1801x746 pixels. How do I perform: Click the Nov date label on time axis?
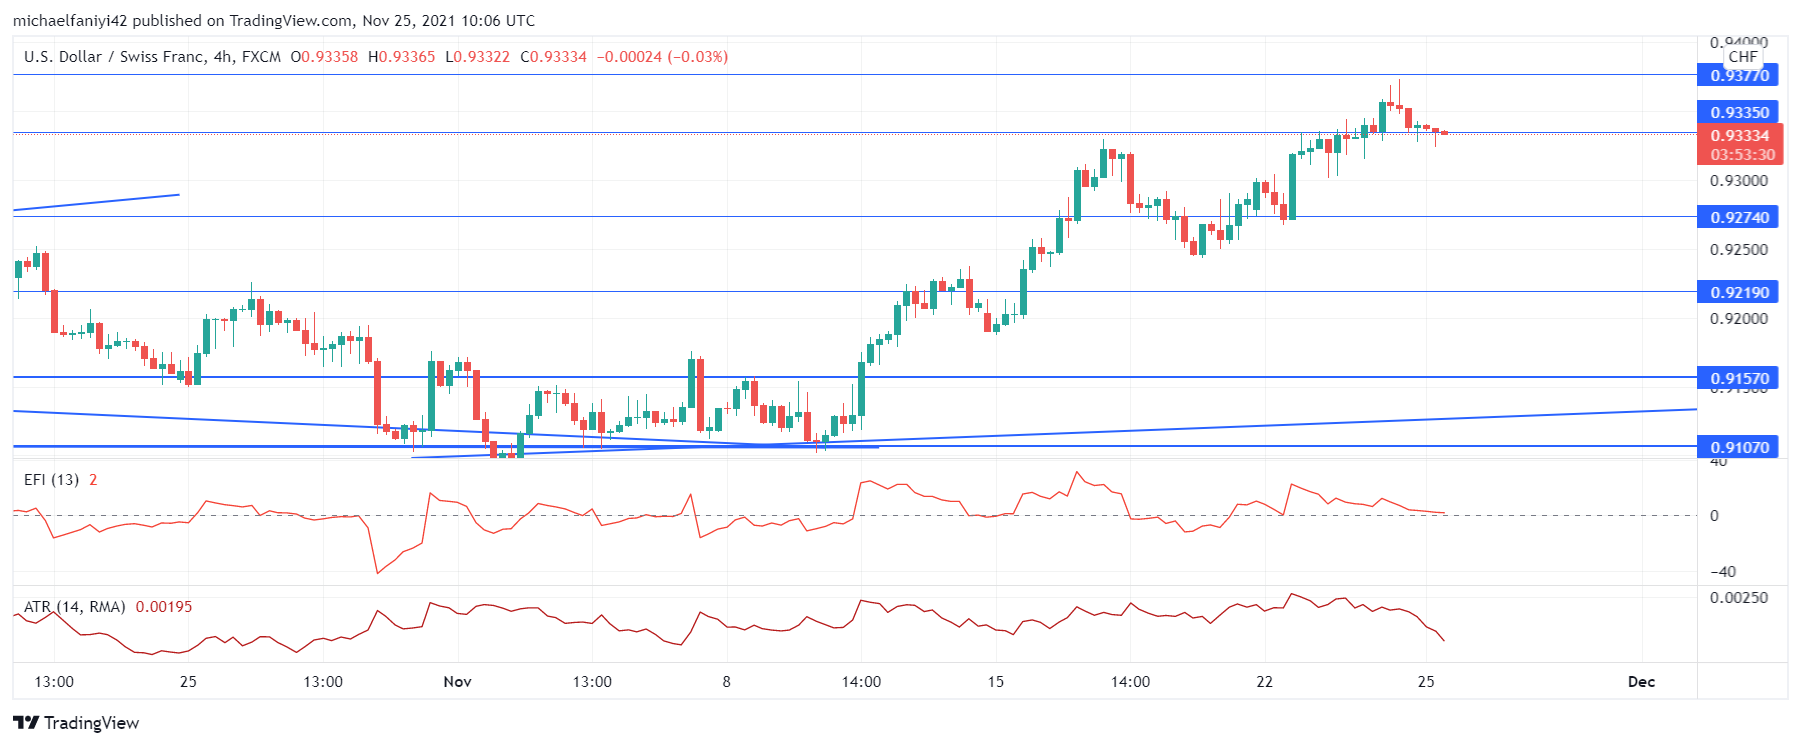(457, 682)
